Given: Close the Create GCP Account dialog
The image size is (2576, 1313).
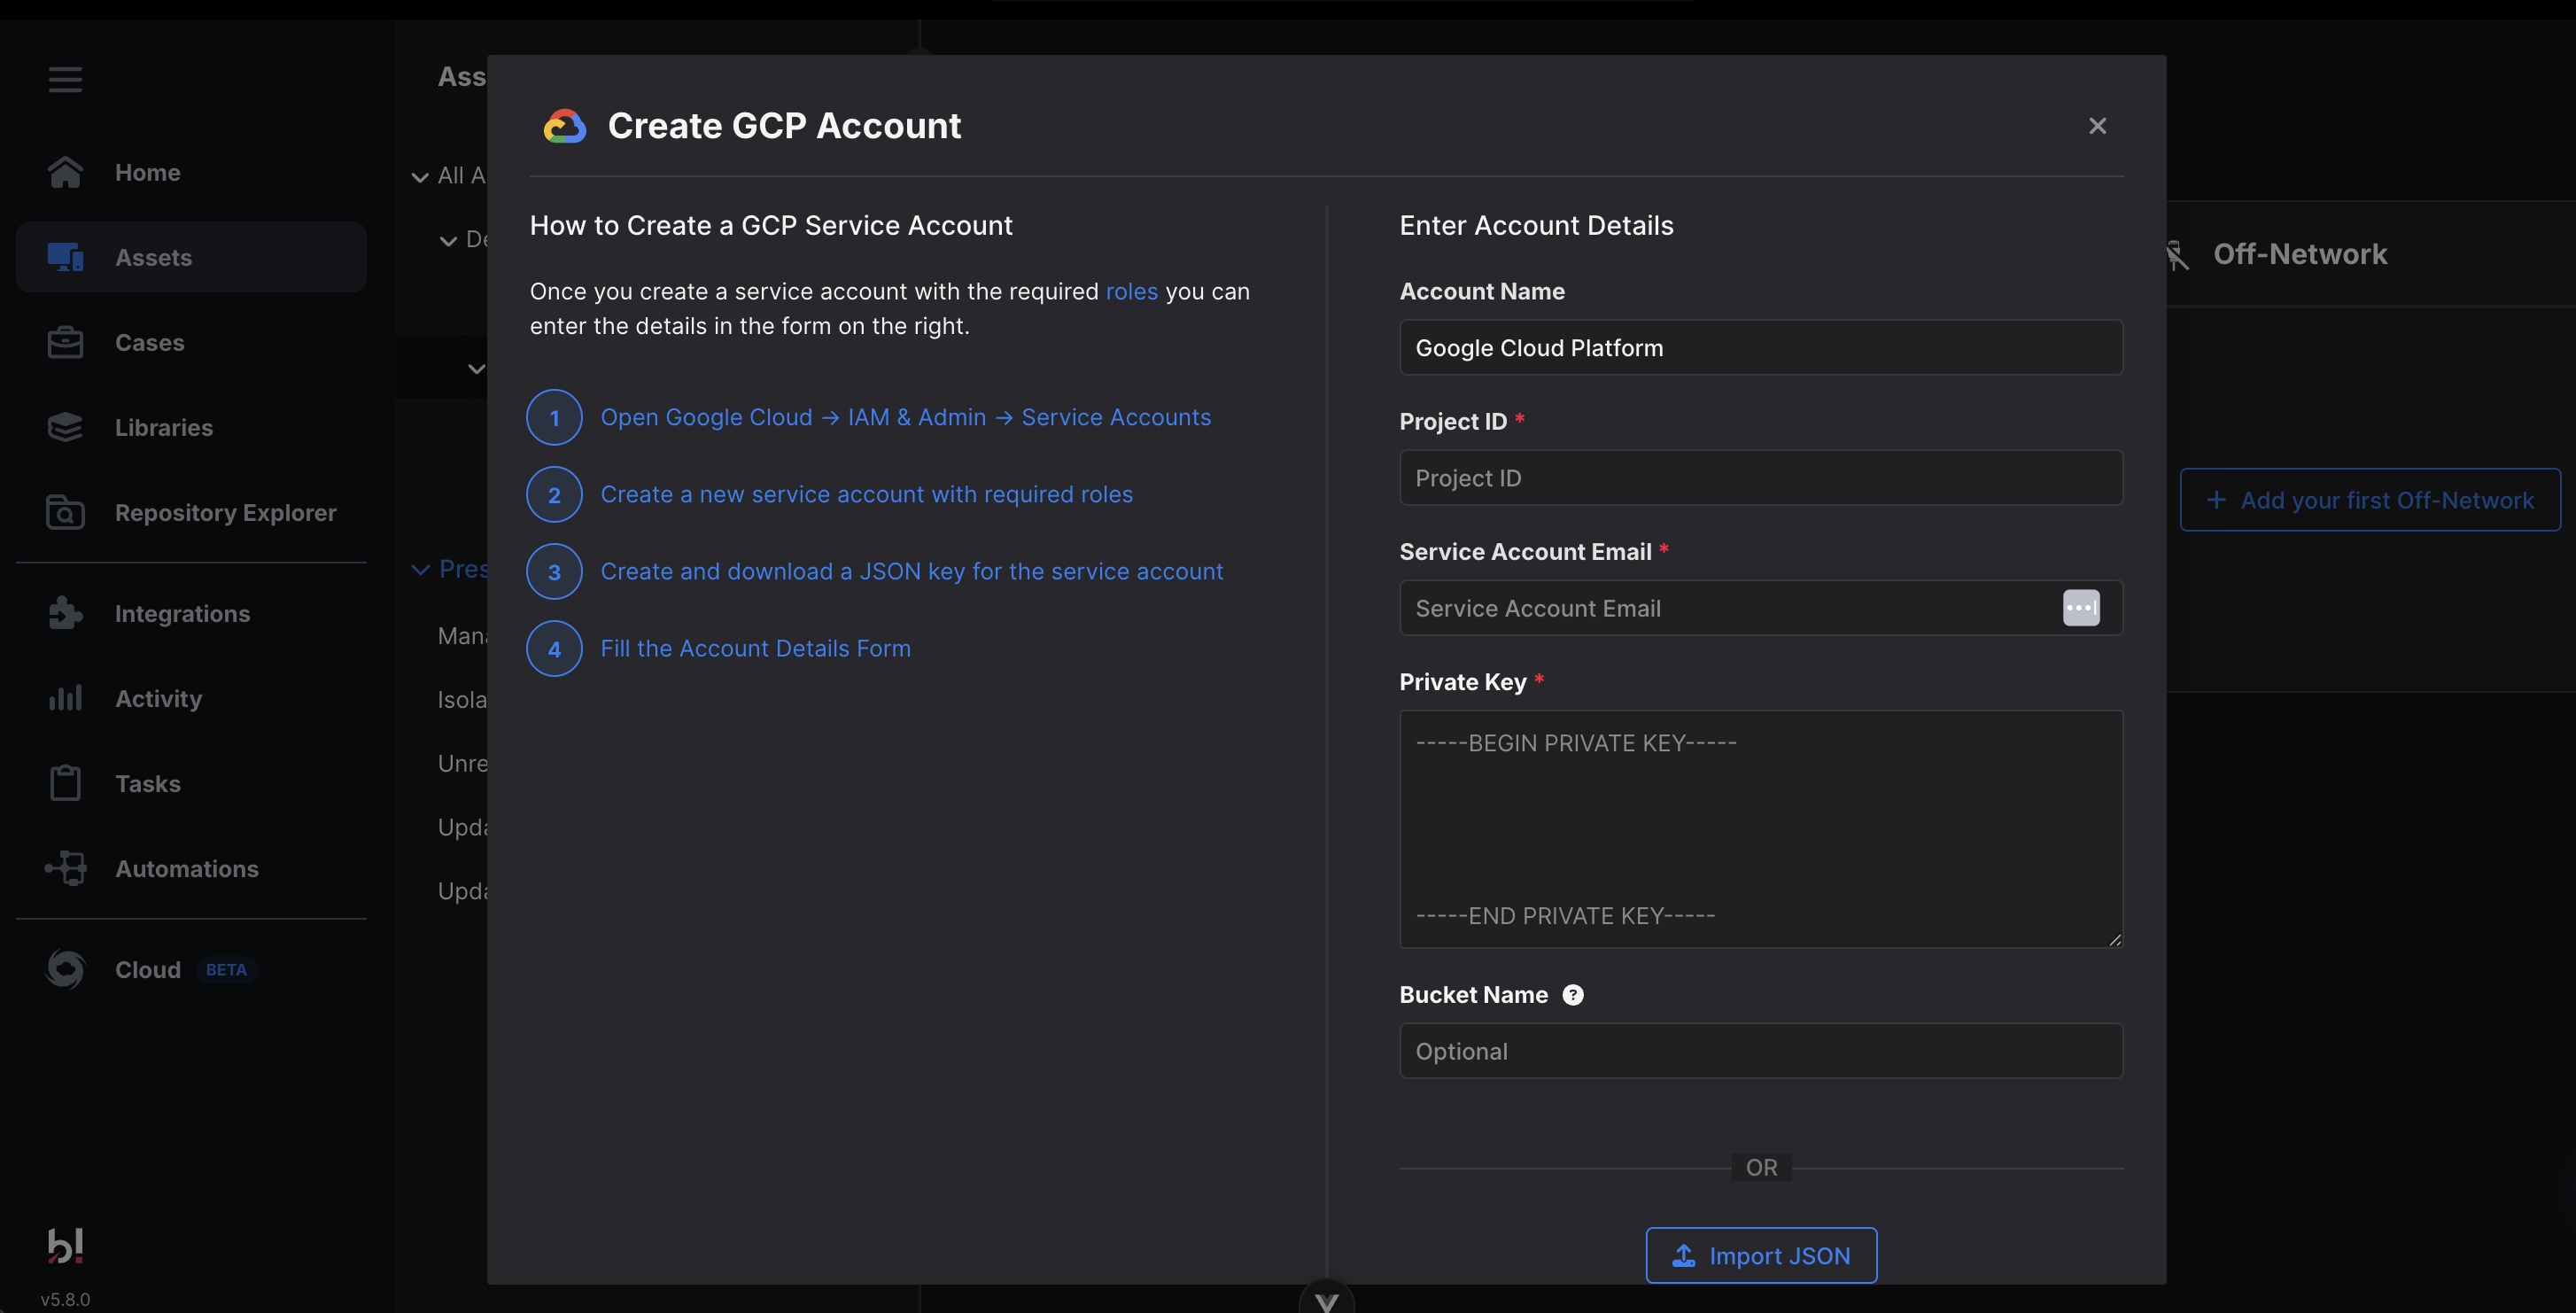Looking at the screenshot, I should [x=2097, y=126].
